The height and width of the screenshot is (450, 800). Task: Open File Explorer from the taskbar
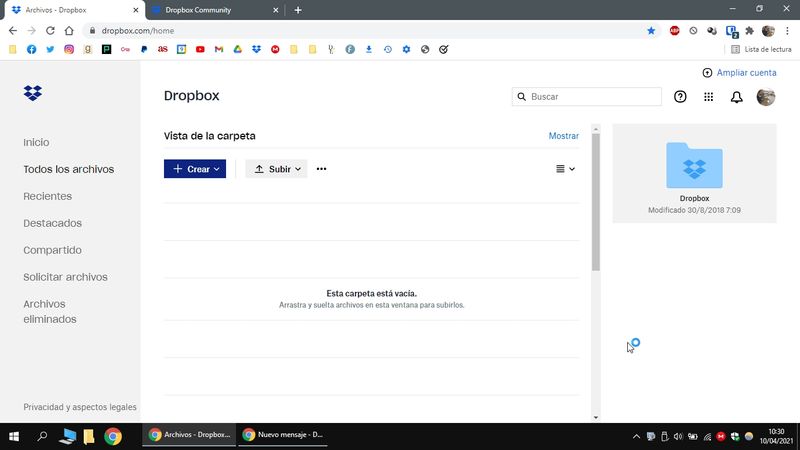pyautogui.click(x=89, y=436)
